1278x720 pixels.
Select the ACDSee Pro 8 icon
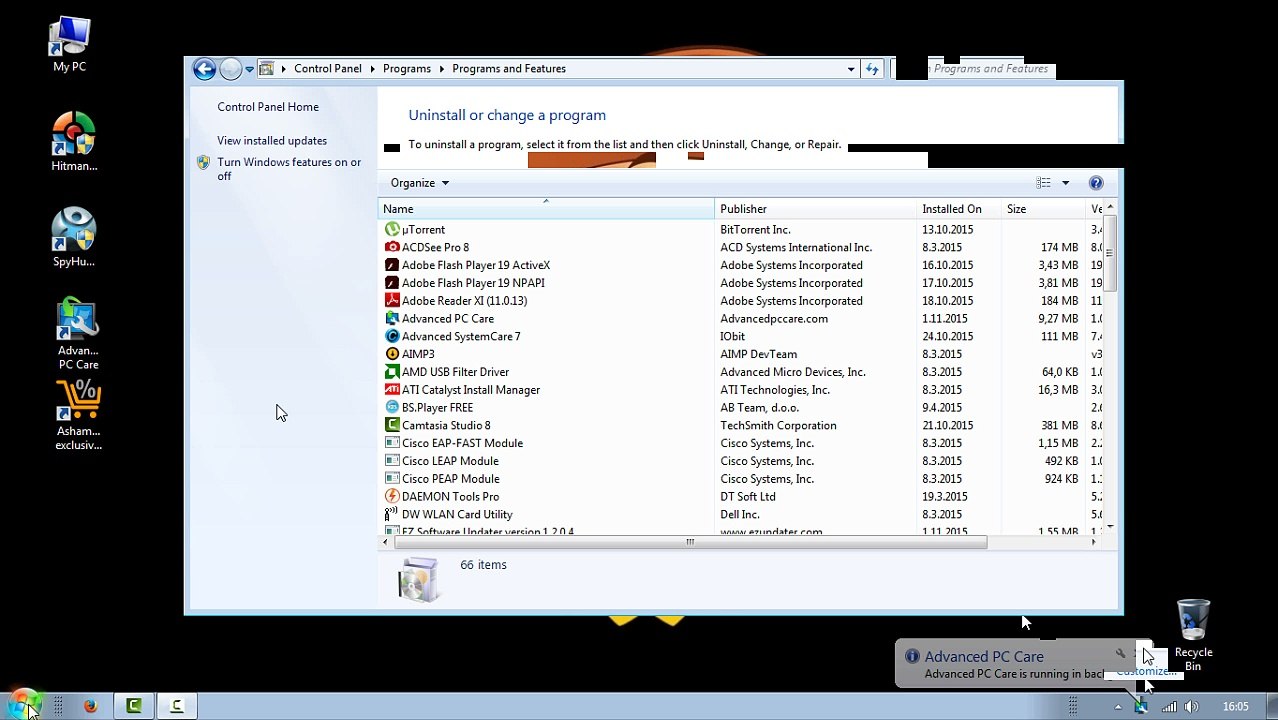click(x=392, y=247)
